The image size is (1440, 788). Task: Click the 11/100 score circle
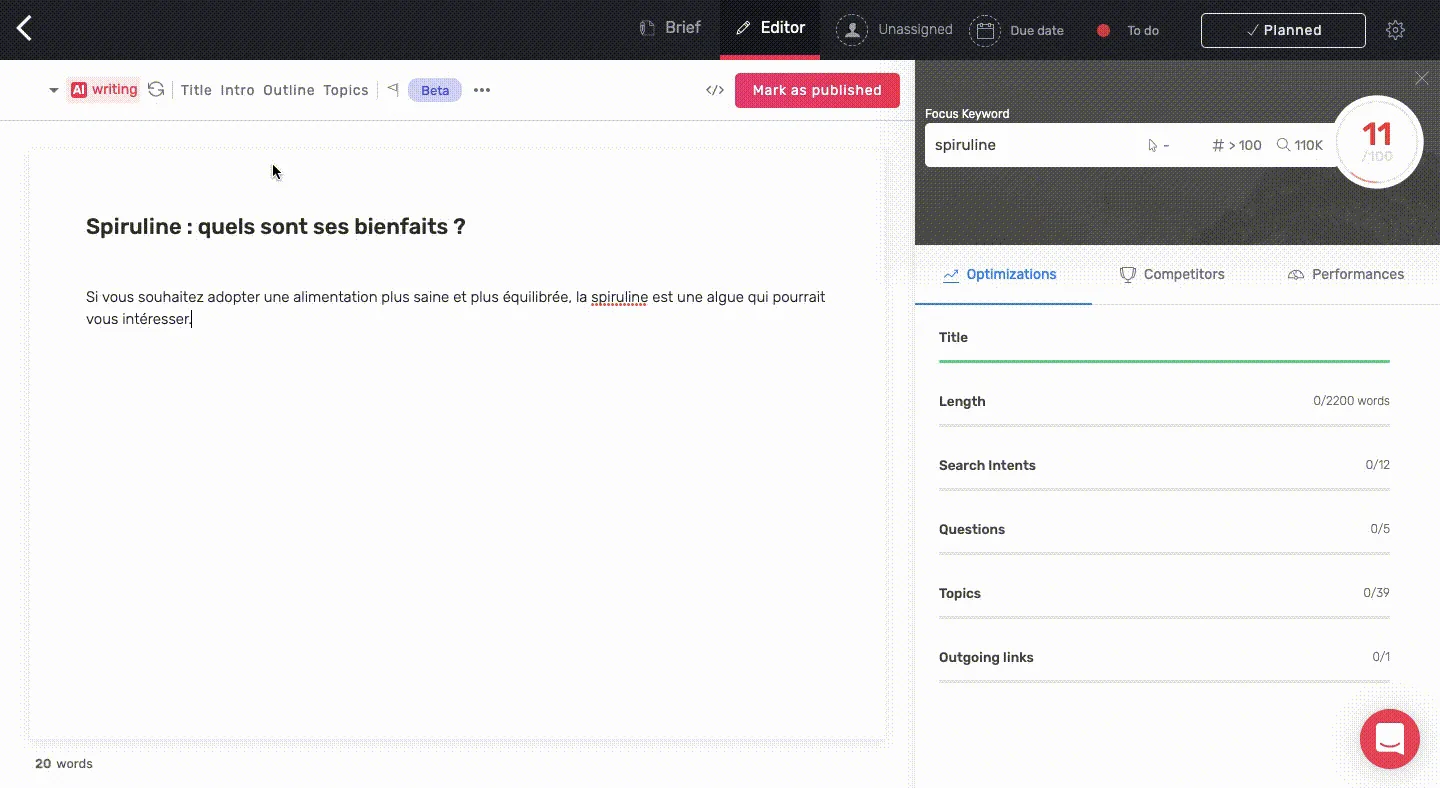pyautogui.click(x=1377, y=142)
